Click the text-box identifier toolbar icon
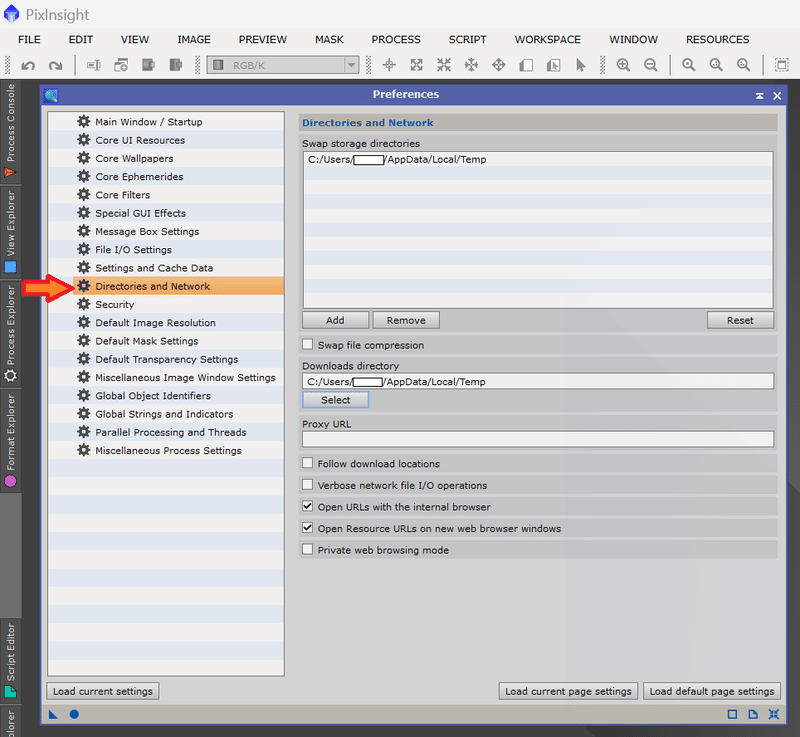This screenshot has width=800, height=737. [x=93, y=65]
